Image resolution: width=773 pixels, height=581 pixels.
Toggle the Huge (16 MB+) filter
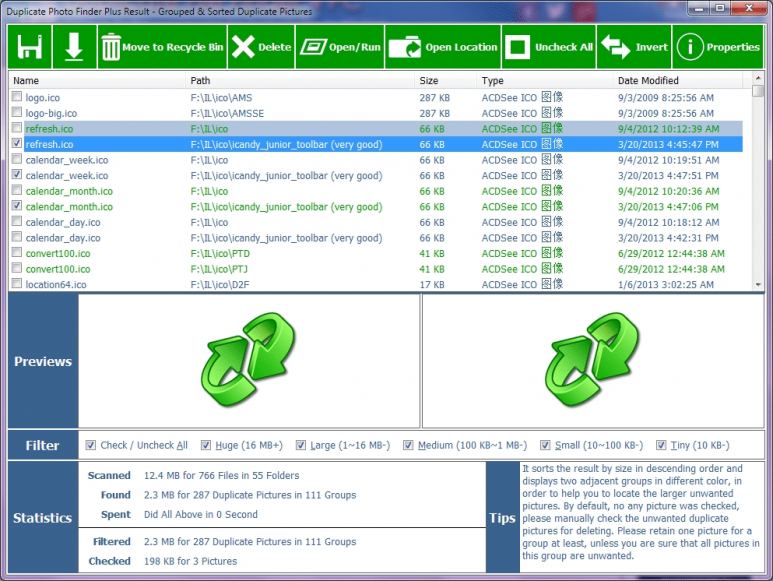[x=206, y=445]
